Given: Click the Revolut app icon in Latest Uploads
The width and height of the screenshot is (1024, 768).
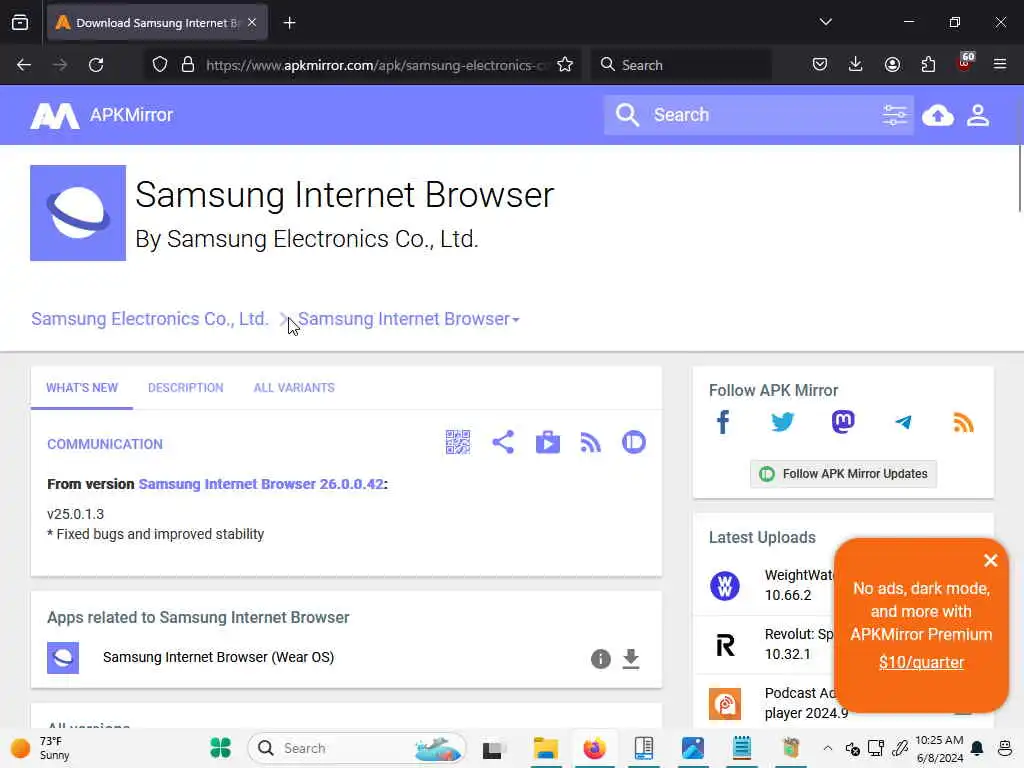Looking at the screenshot, I should (x=725, y=645).
